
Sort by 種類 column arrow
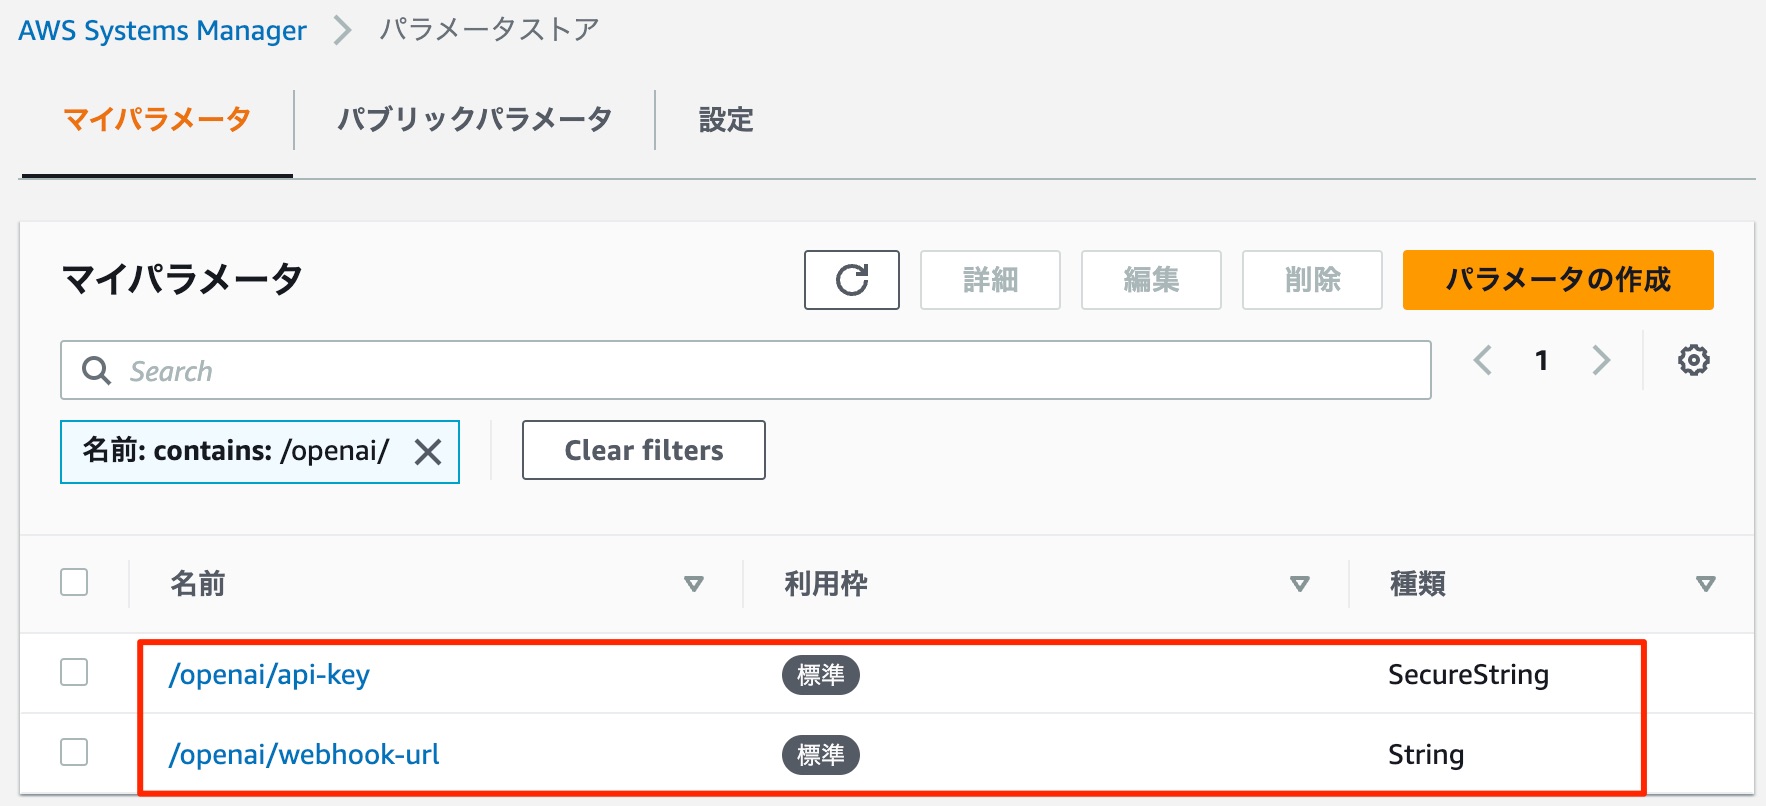[1706, 584]
